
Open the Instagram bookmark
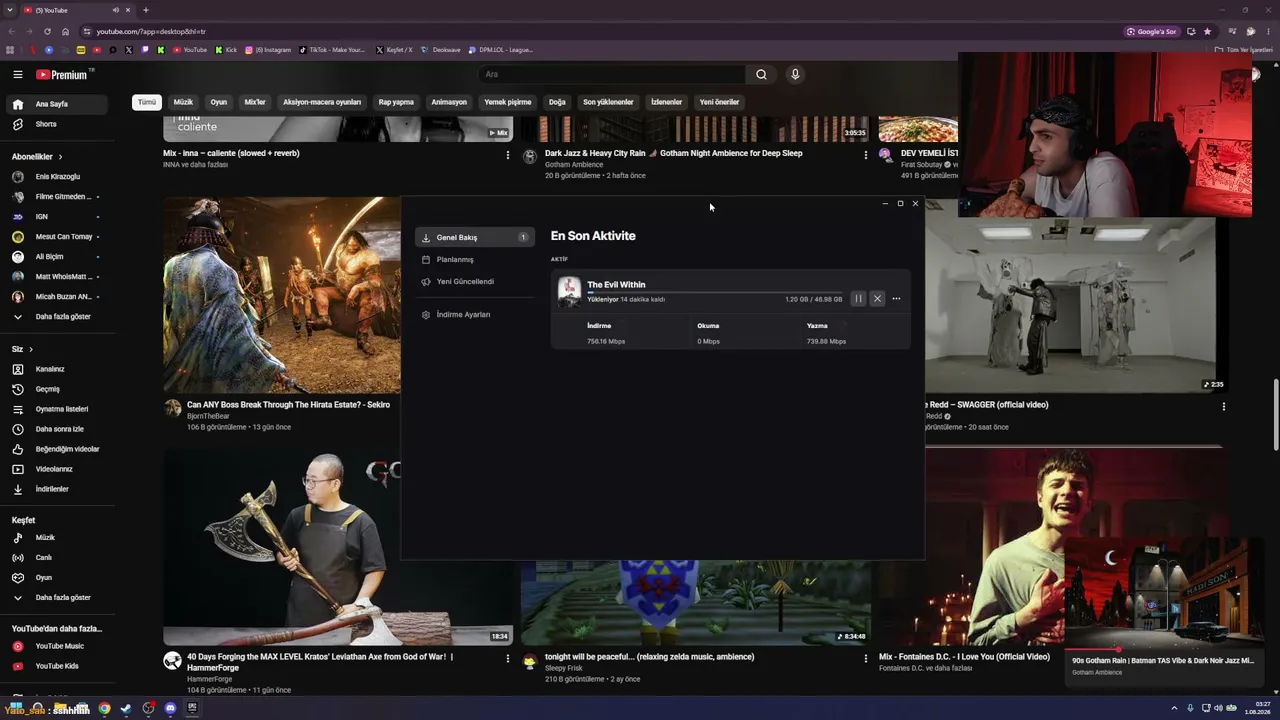pos(269,49)
